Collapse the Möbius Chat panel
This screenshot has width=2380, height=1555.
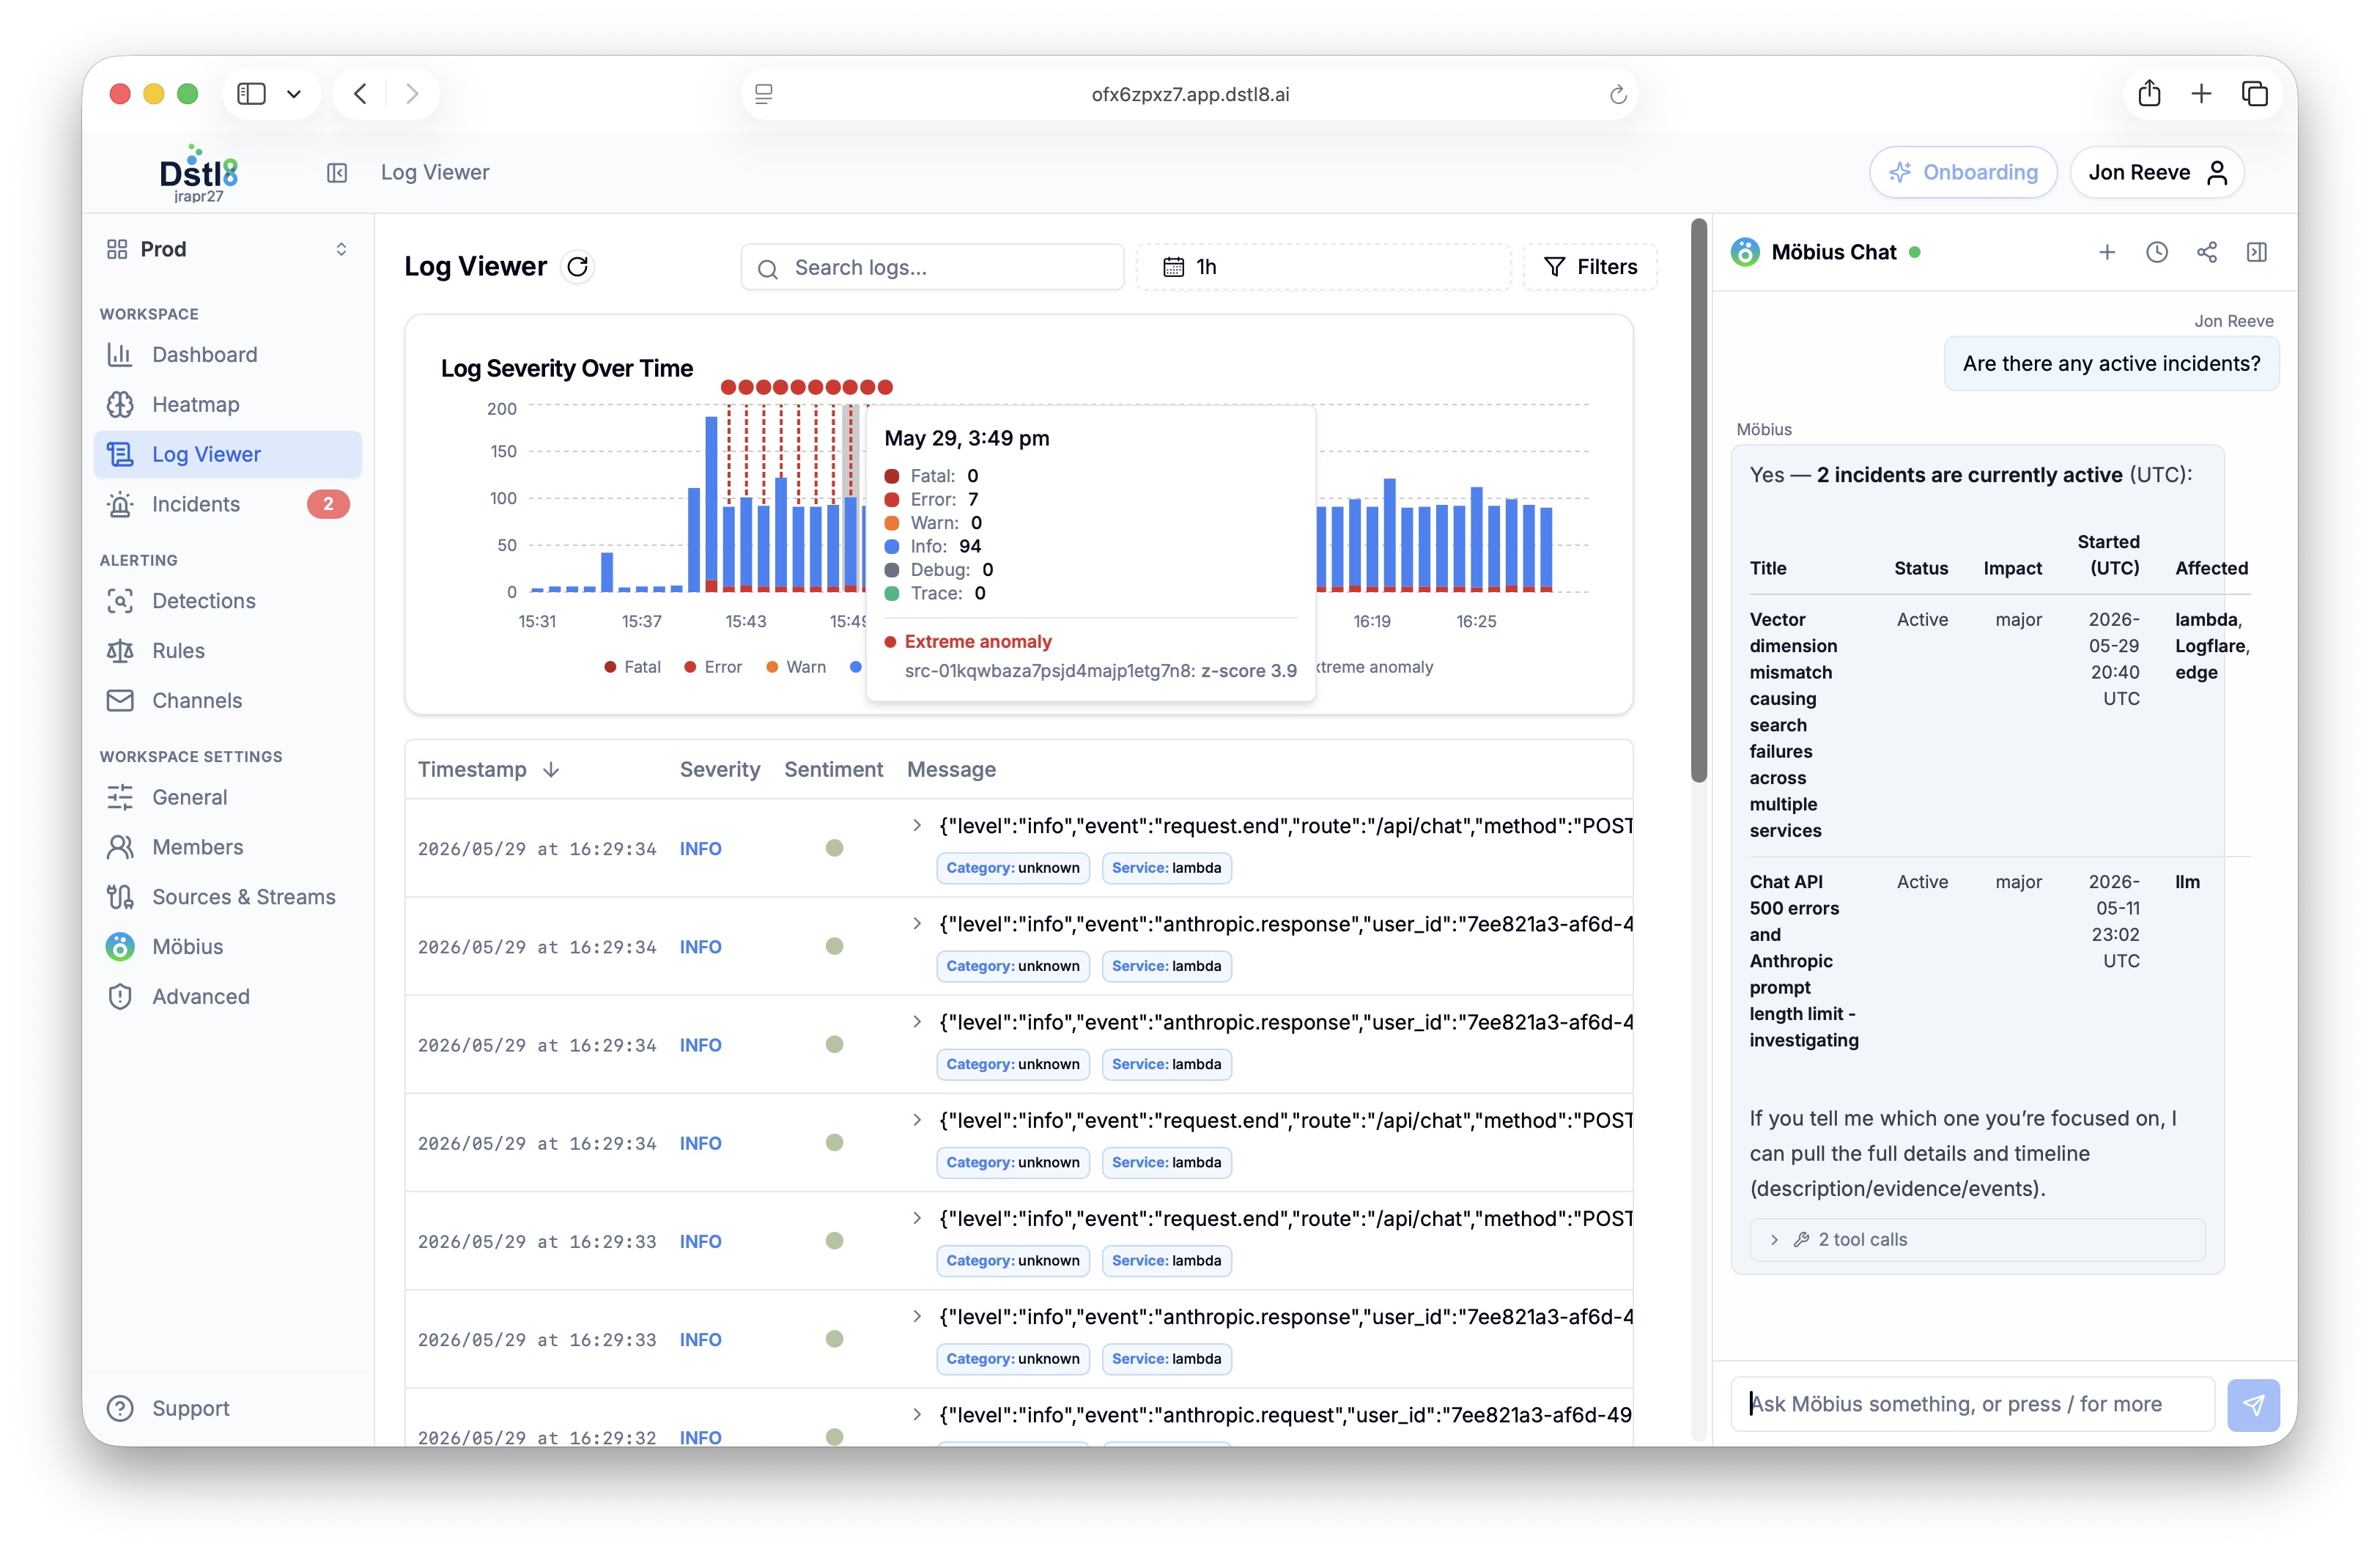pyautogui.click(x=2257, y=252)
